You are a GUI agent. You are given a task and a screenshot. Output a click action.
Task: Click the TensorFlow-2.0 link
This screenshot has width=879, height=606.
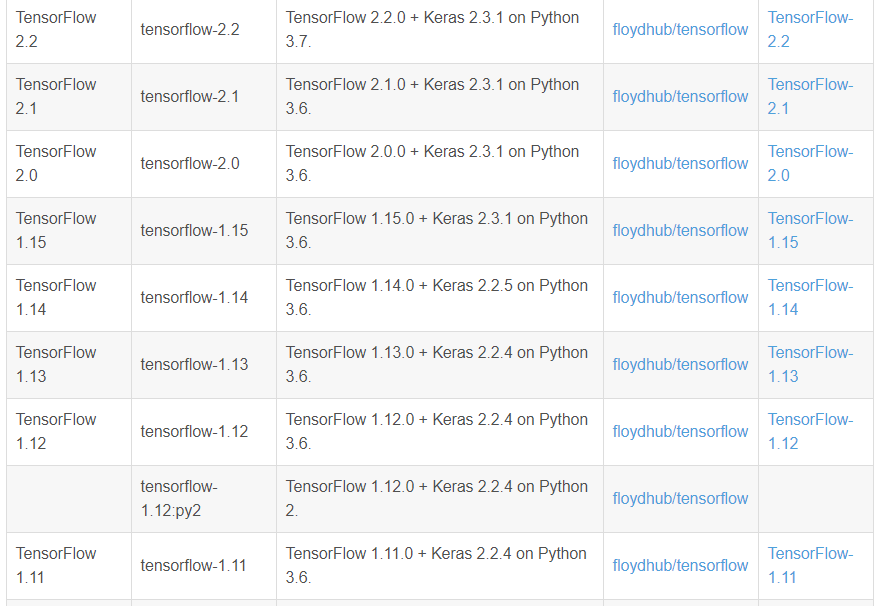(810, 163)
